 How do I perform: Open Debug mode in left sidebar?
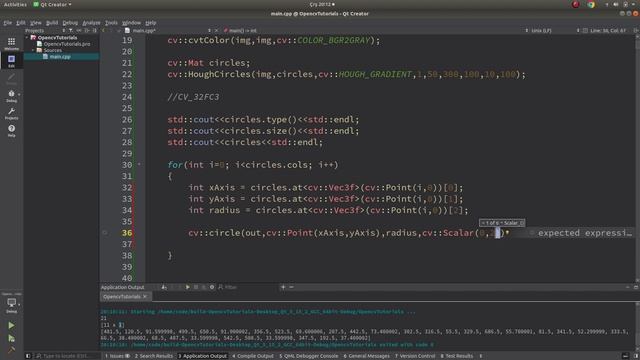[11, 96]
